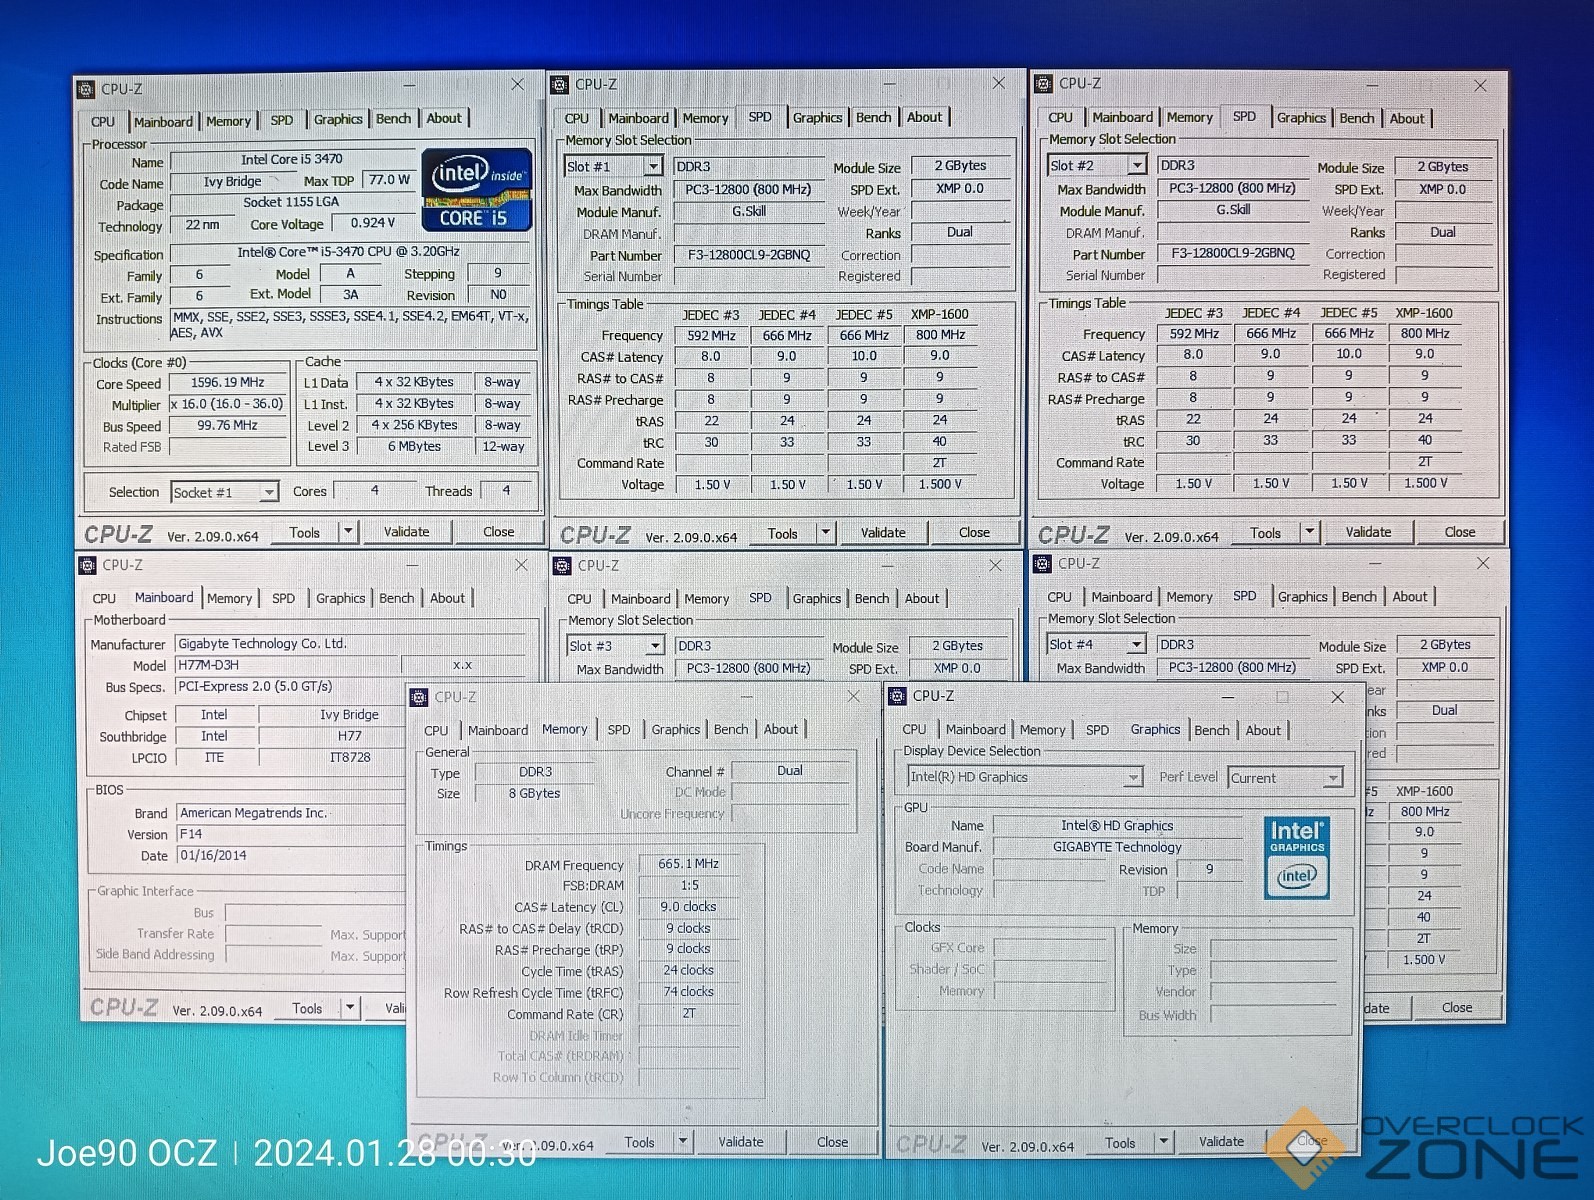The width and height of the screenshot is (1594, 1200).
Task: Click the Intel Core i5 inside logo
Action: coord(476,190)
